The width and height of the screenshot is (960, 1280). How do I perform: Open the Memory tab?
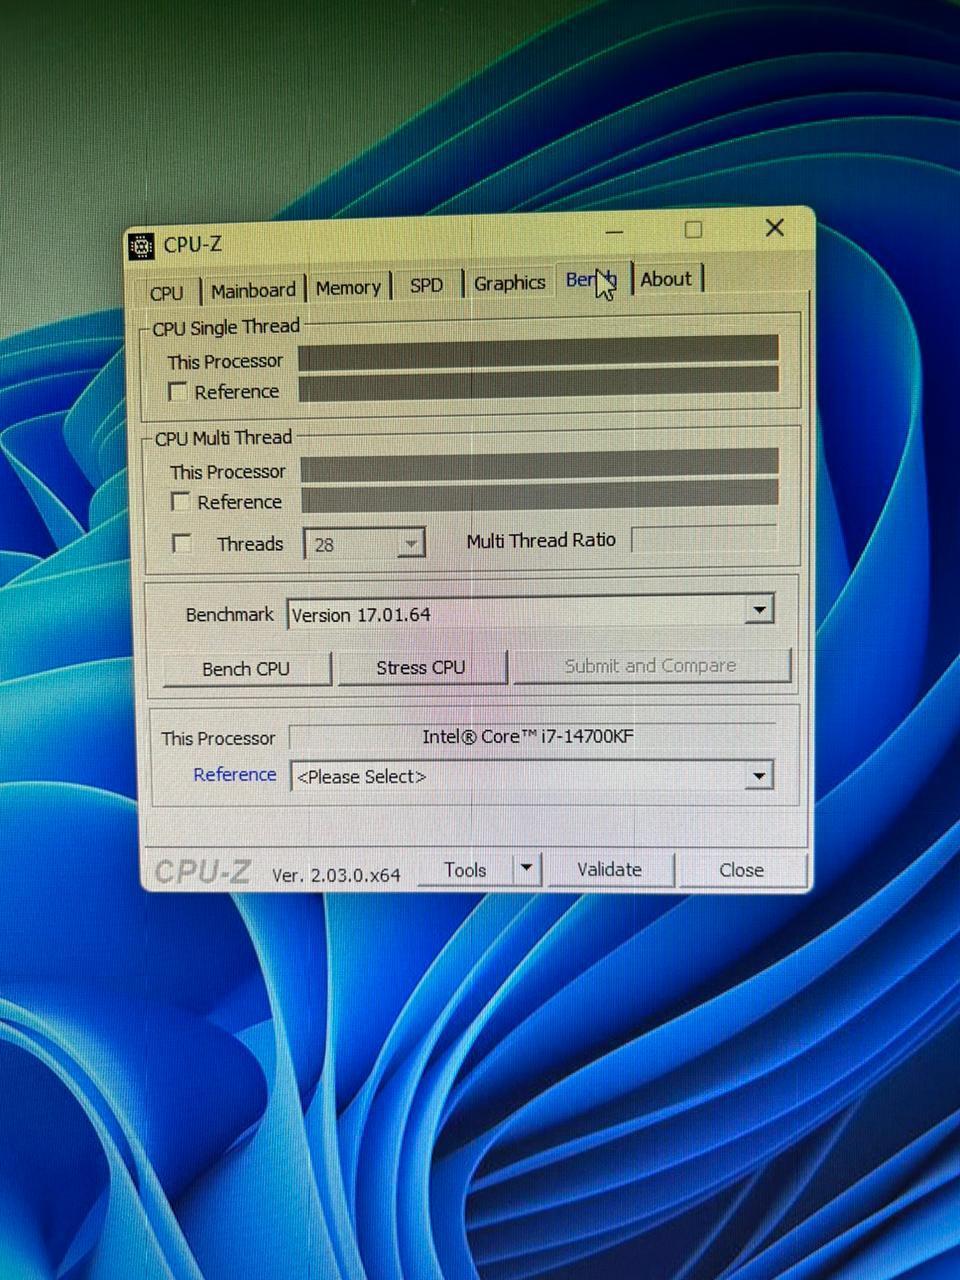click(348, 288)
